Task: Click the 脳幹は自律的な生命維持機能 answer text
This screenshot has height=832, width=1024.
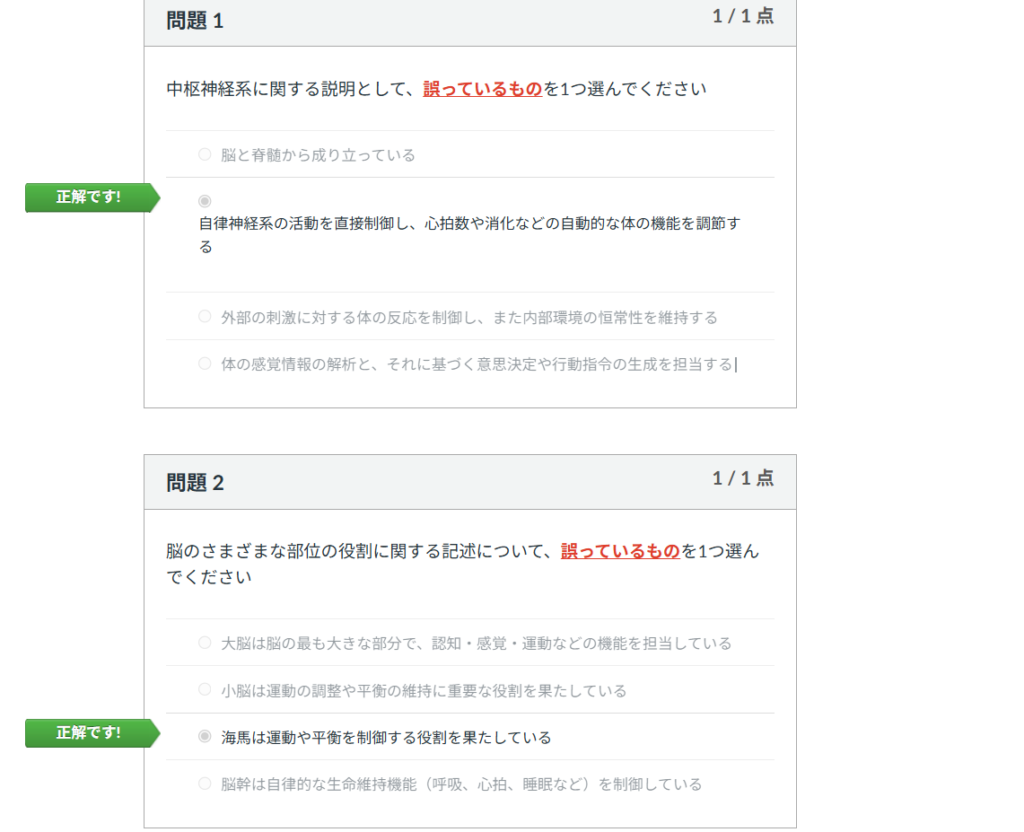Action: point(461,784)
